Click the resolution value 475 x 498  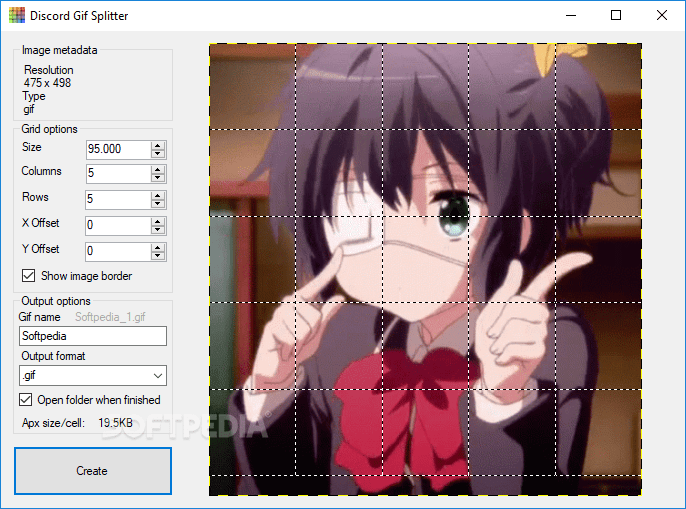click(x=47, y=83)
